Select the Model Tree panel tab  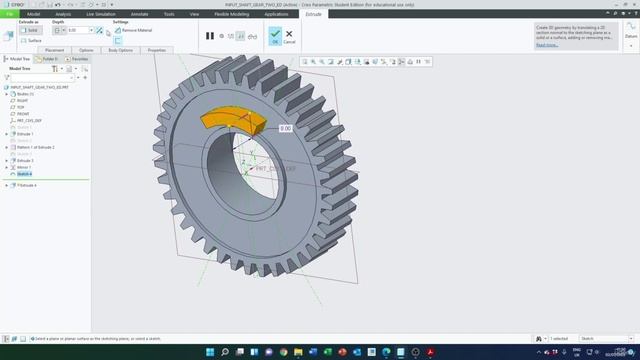coord(17,59)
